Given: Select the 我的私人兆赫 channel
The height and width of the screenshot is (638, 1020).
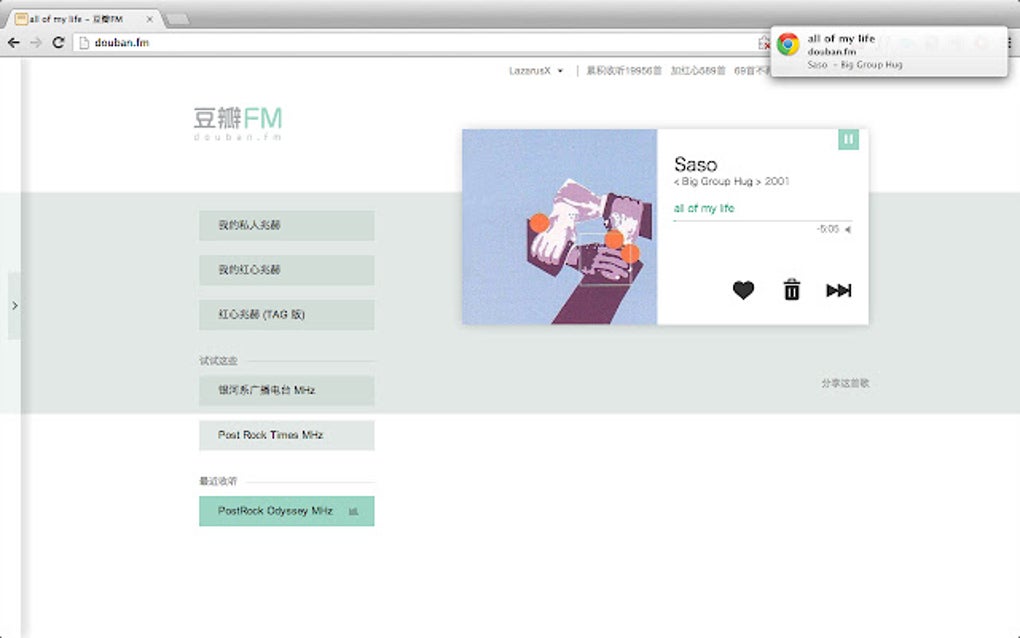Looking at the screenshot, I should 287,225.
